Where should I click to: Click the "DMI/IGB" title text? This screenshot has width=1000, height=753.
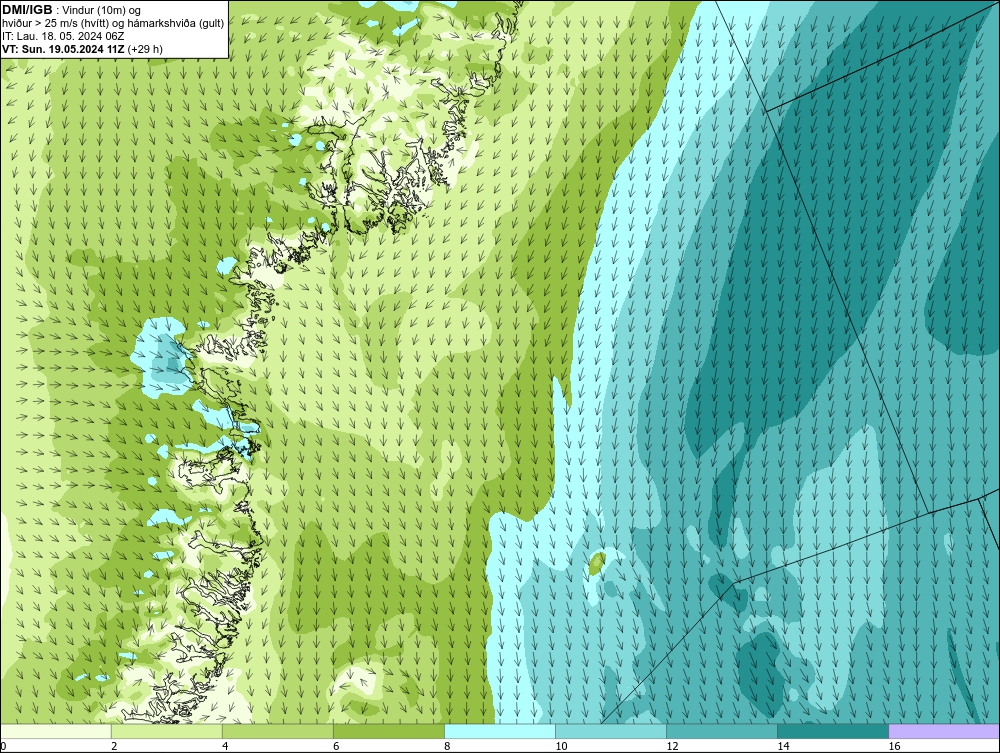[x=27, y=10]
